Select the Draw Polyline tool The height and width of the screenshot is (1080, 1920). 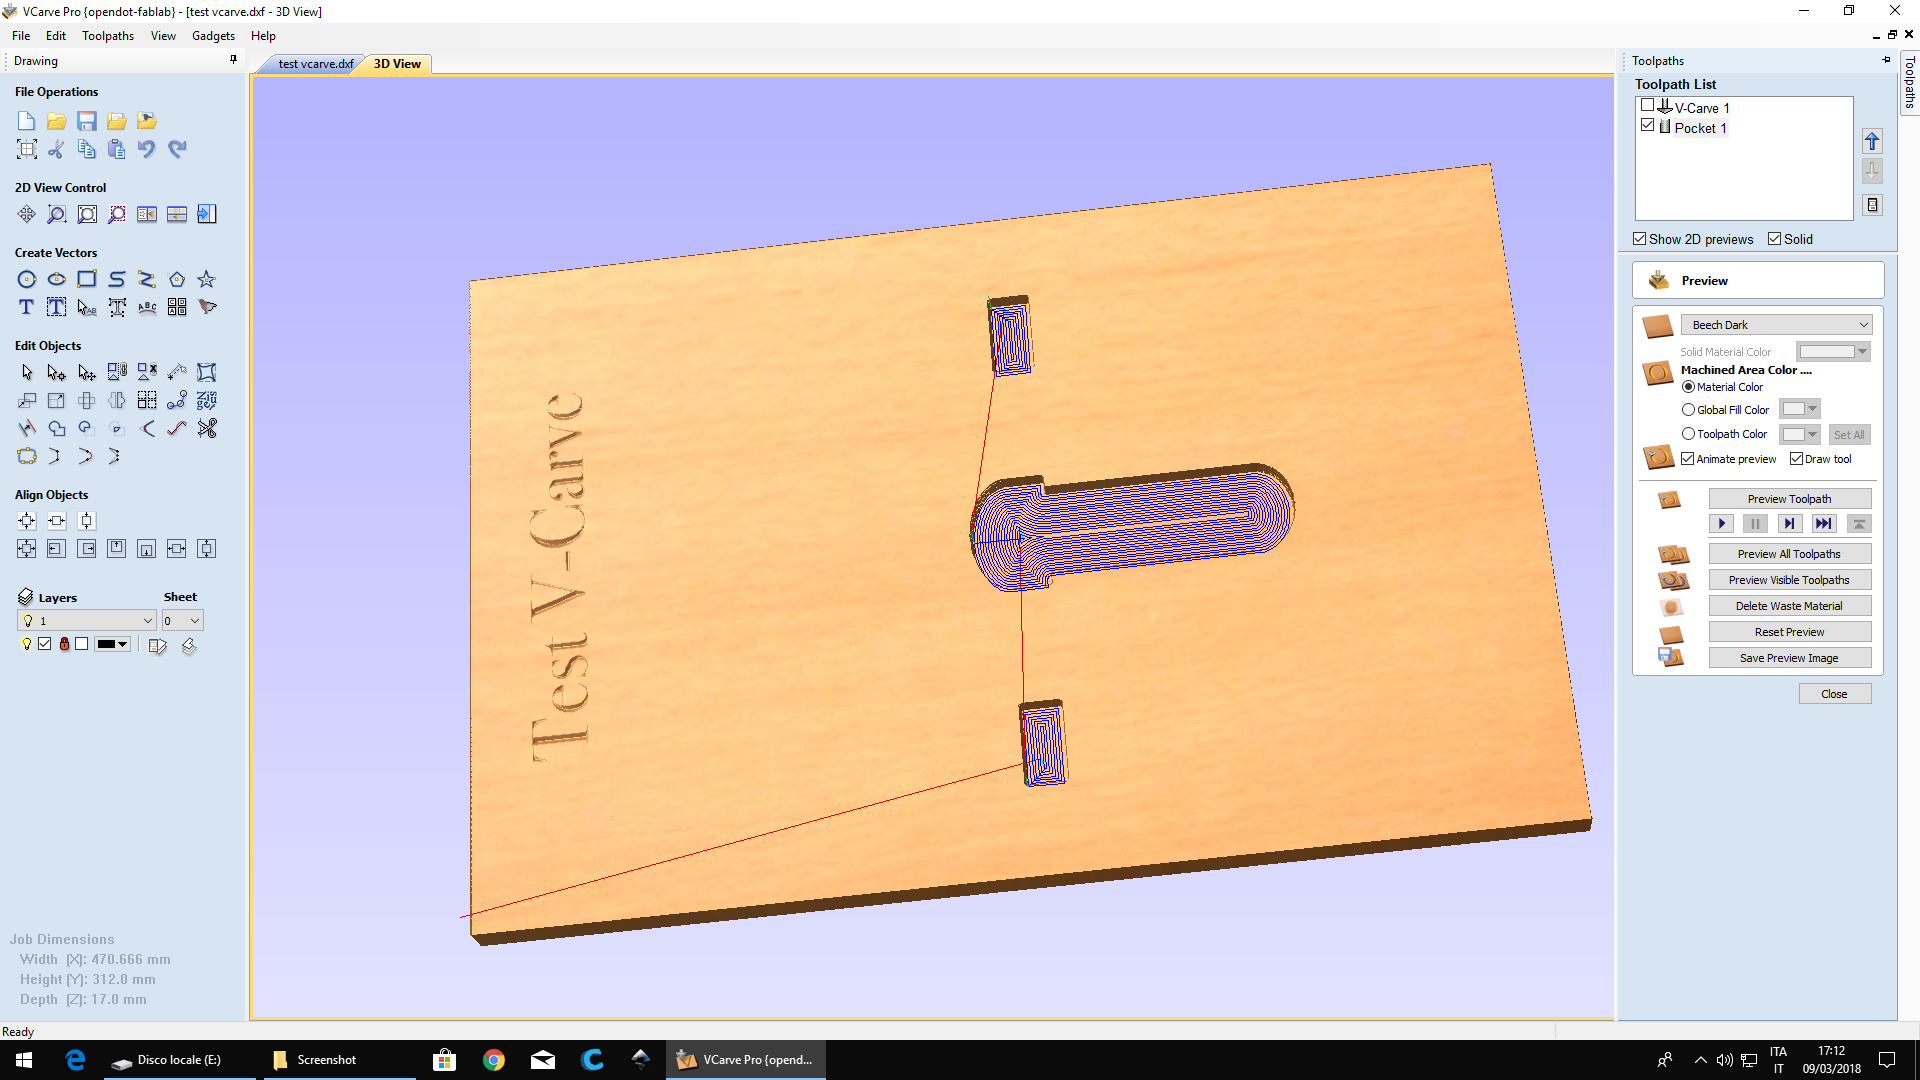coord(147,279)
